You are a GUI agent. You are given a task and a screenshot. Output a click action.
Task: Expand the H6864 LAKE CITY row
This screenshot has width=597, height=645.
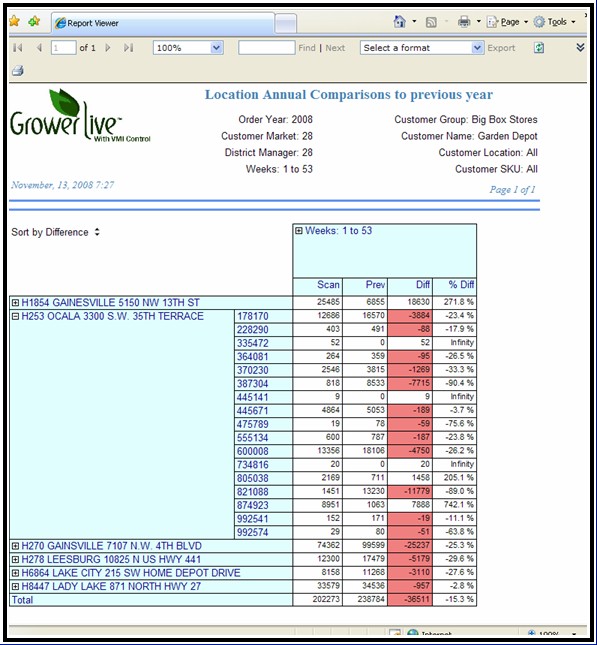click(15, 573)
